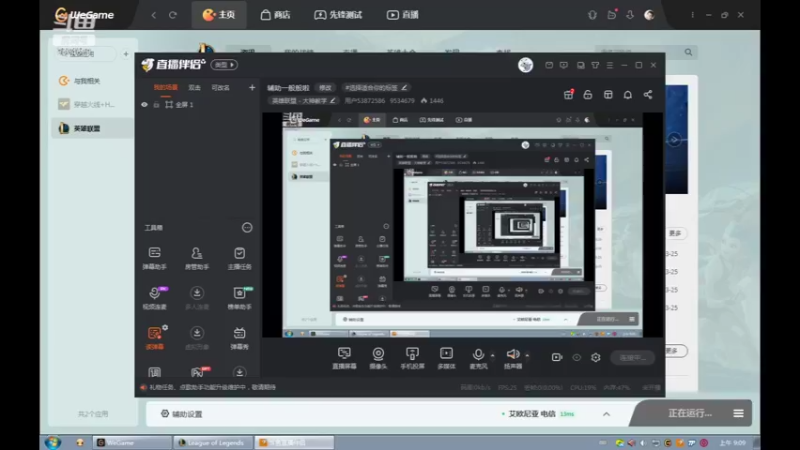Toggle the mode pill beside 直播伴侣 logo

pos(224,65)
